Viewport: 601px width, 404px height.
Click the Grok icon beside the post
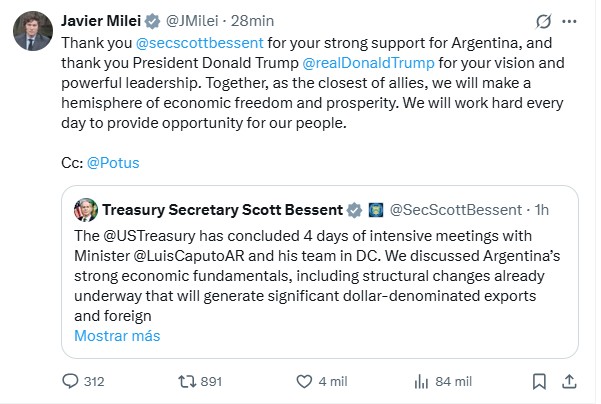tap(542, 21)
